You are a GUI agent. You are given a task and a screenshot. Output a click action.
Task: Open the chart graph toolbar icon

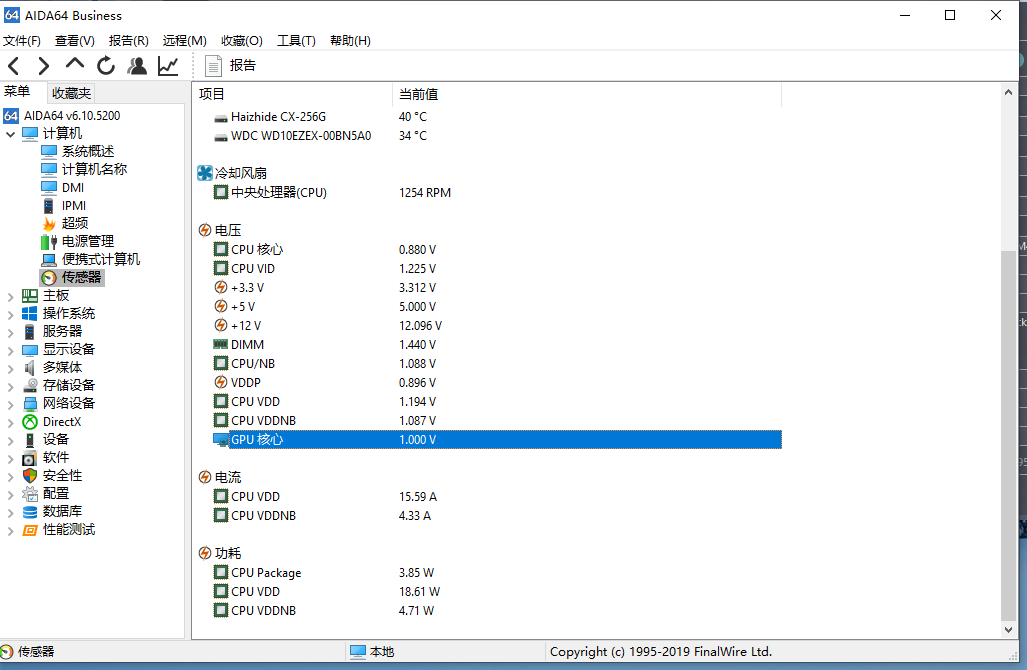(168, 65)
